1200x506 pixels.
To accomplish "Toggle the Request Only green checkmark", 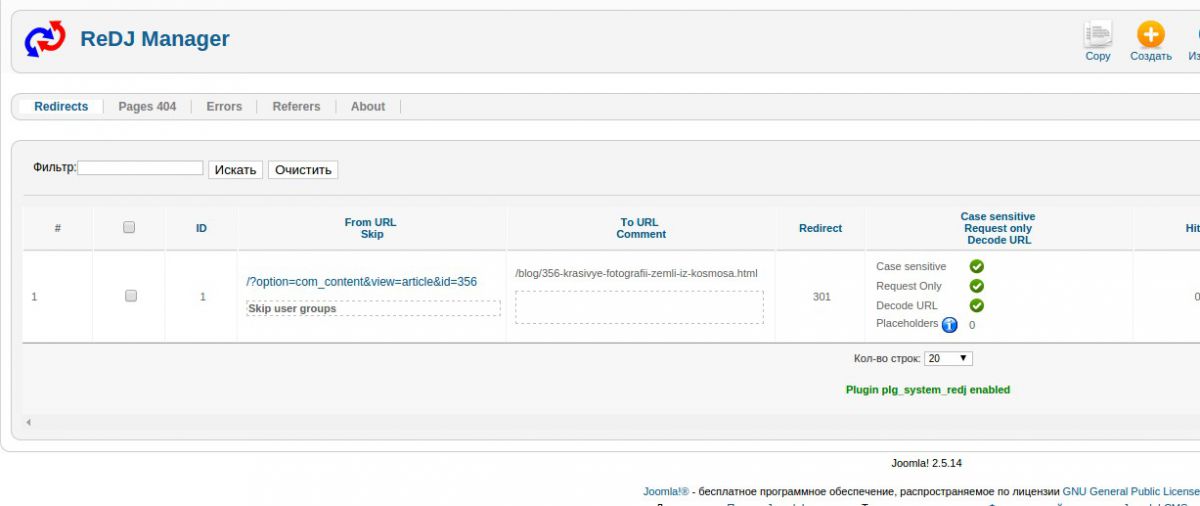I will [977, 286].
